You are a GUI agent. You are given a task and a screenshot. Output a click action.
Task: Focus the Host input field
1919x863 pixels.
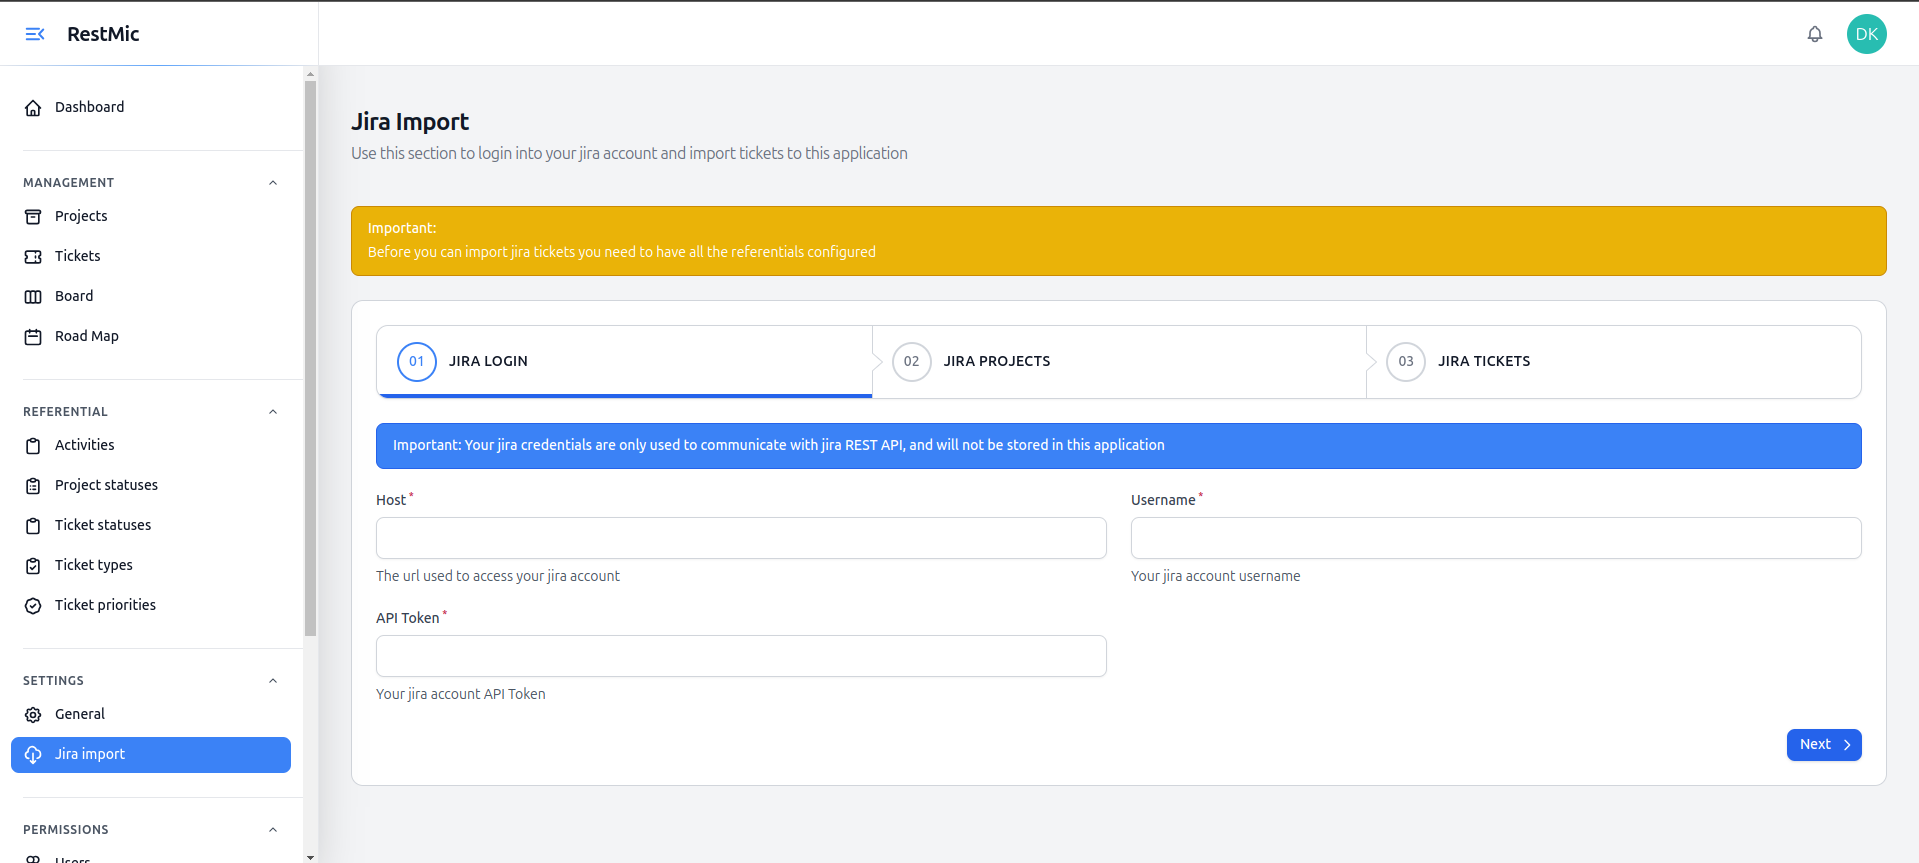(741, 538)
